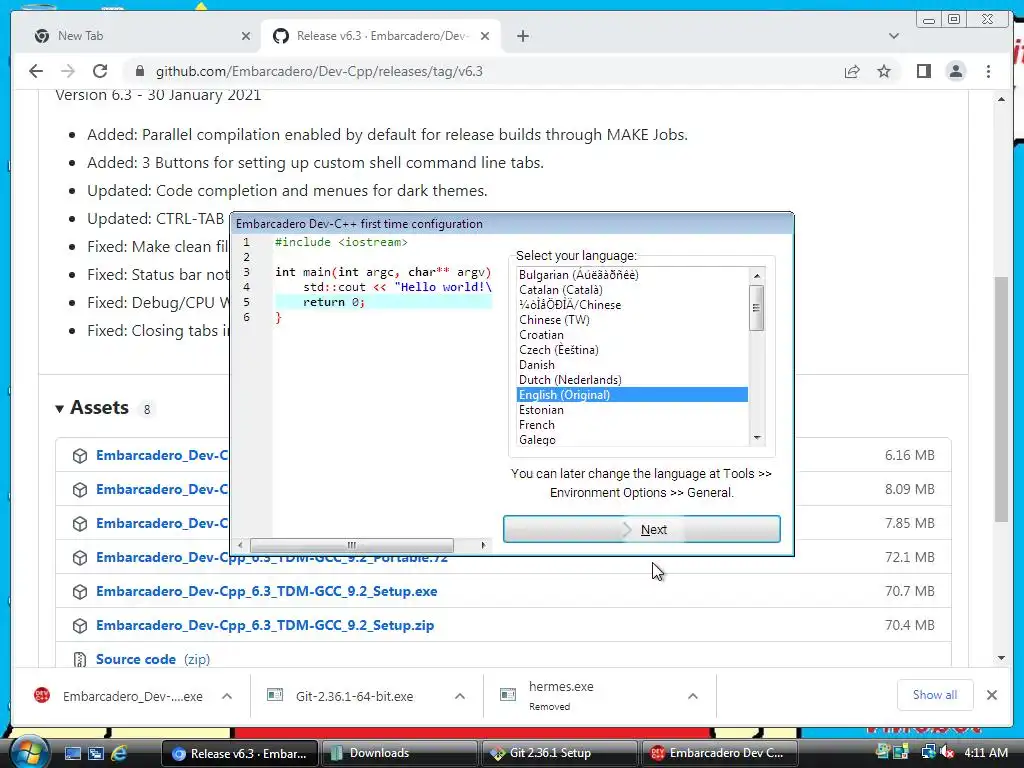Open options for Git-2.36.1-64-bit.exe download
Viewport: 1024px width, 768px height.
460,696
